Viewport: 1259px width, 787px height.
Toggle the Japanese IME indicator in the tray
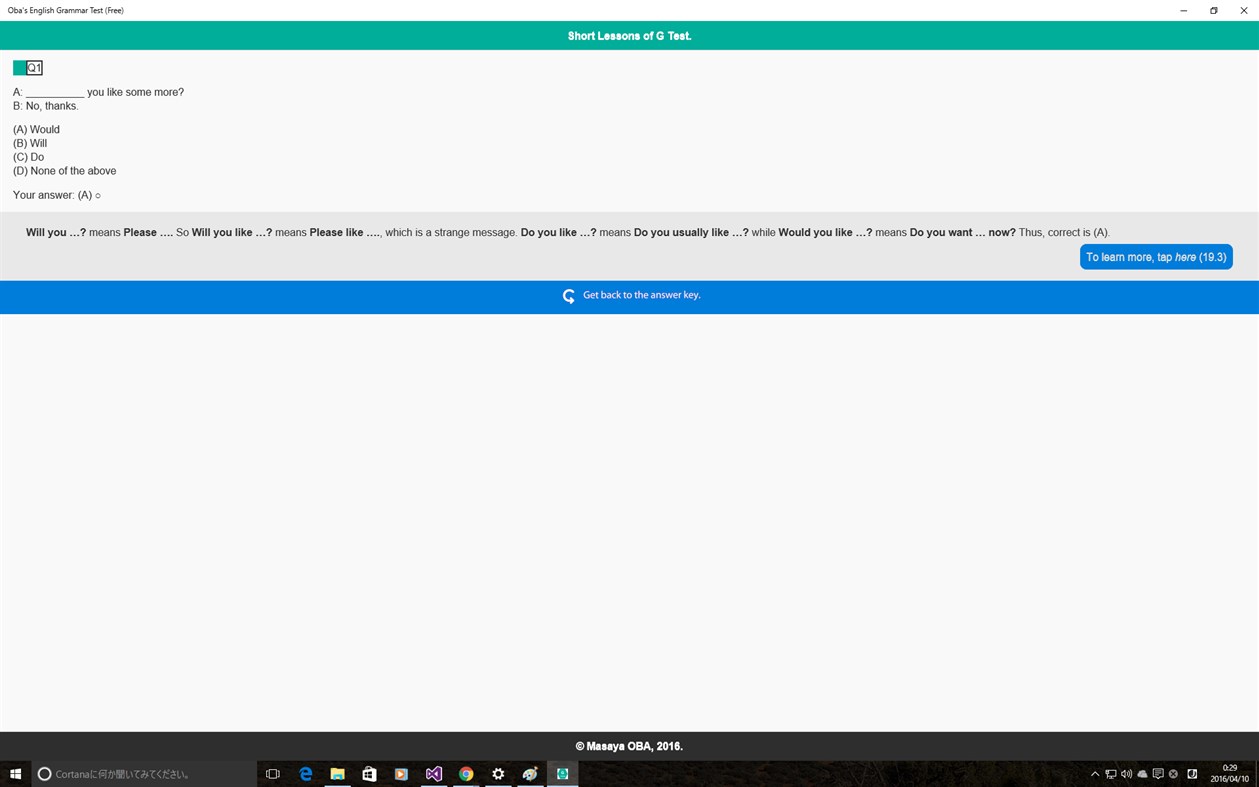(1191, 774)
